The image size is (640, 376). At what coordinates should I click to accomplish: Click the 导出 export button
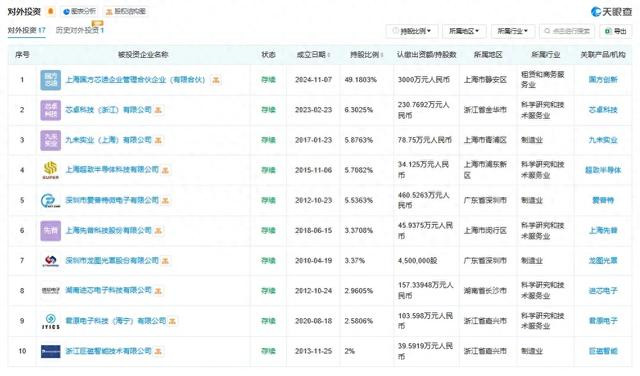616,31
